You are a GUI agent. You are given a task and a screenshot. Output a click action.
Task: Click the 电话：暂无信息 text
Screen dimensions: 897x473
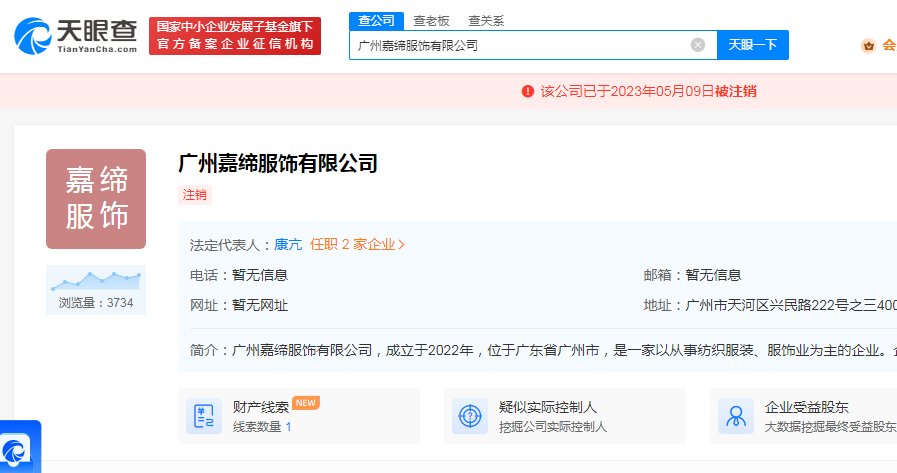239,275
